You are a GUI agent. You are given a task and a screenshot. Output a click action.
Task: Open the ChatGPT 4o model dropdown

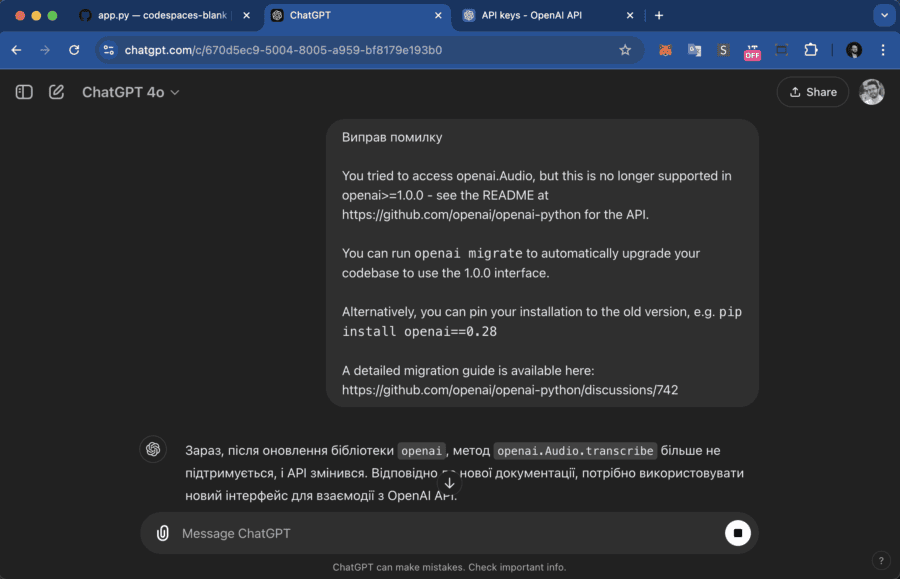pyautogui.click(x=130, y=92)
